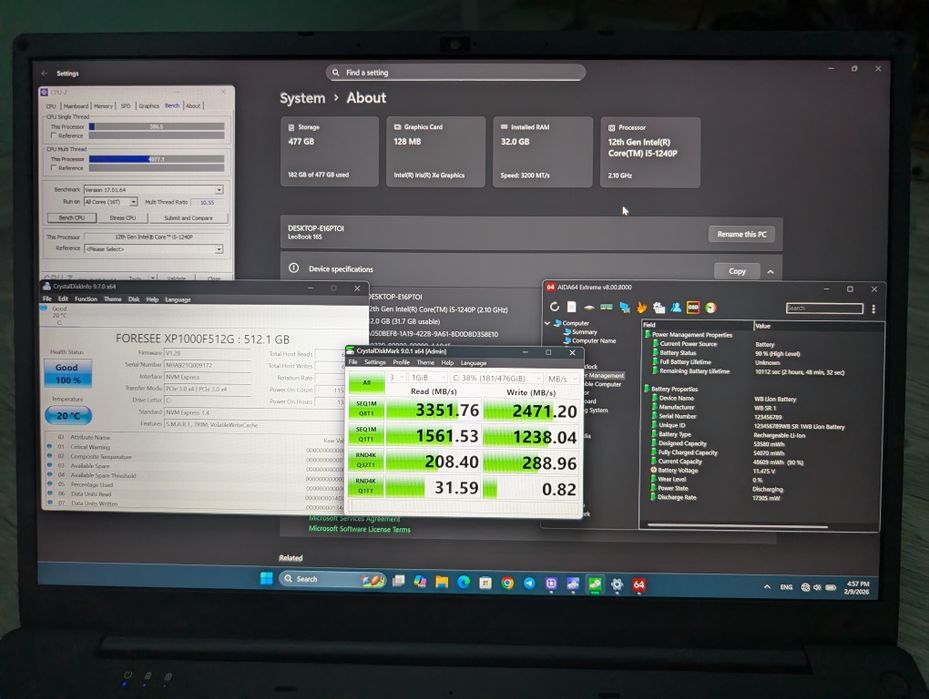Collapse the Computer tree node in AIDA64
The height and width of the screenshot is (699, 929).
(x=547, y=323)
